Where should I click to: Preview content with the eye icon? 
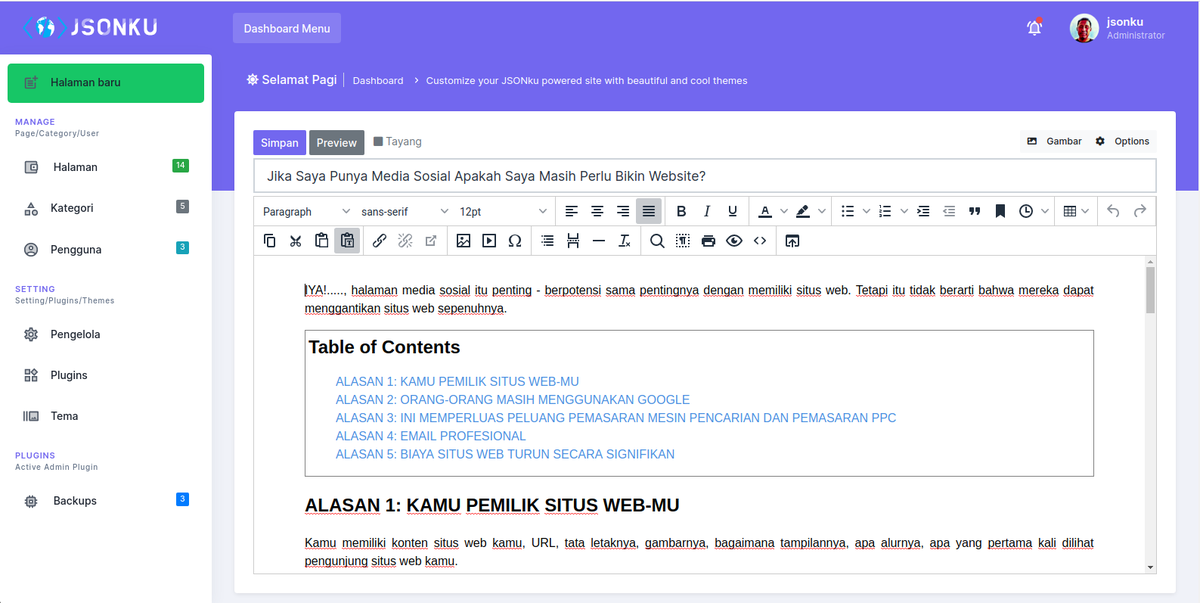(x=735, y=240)
